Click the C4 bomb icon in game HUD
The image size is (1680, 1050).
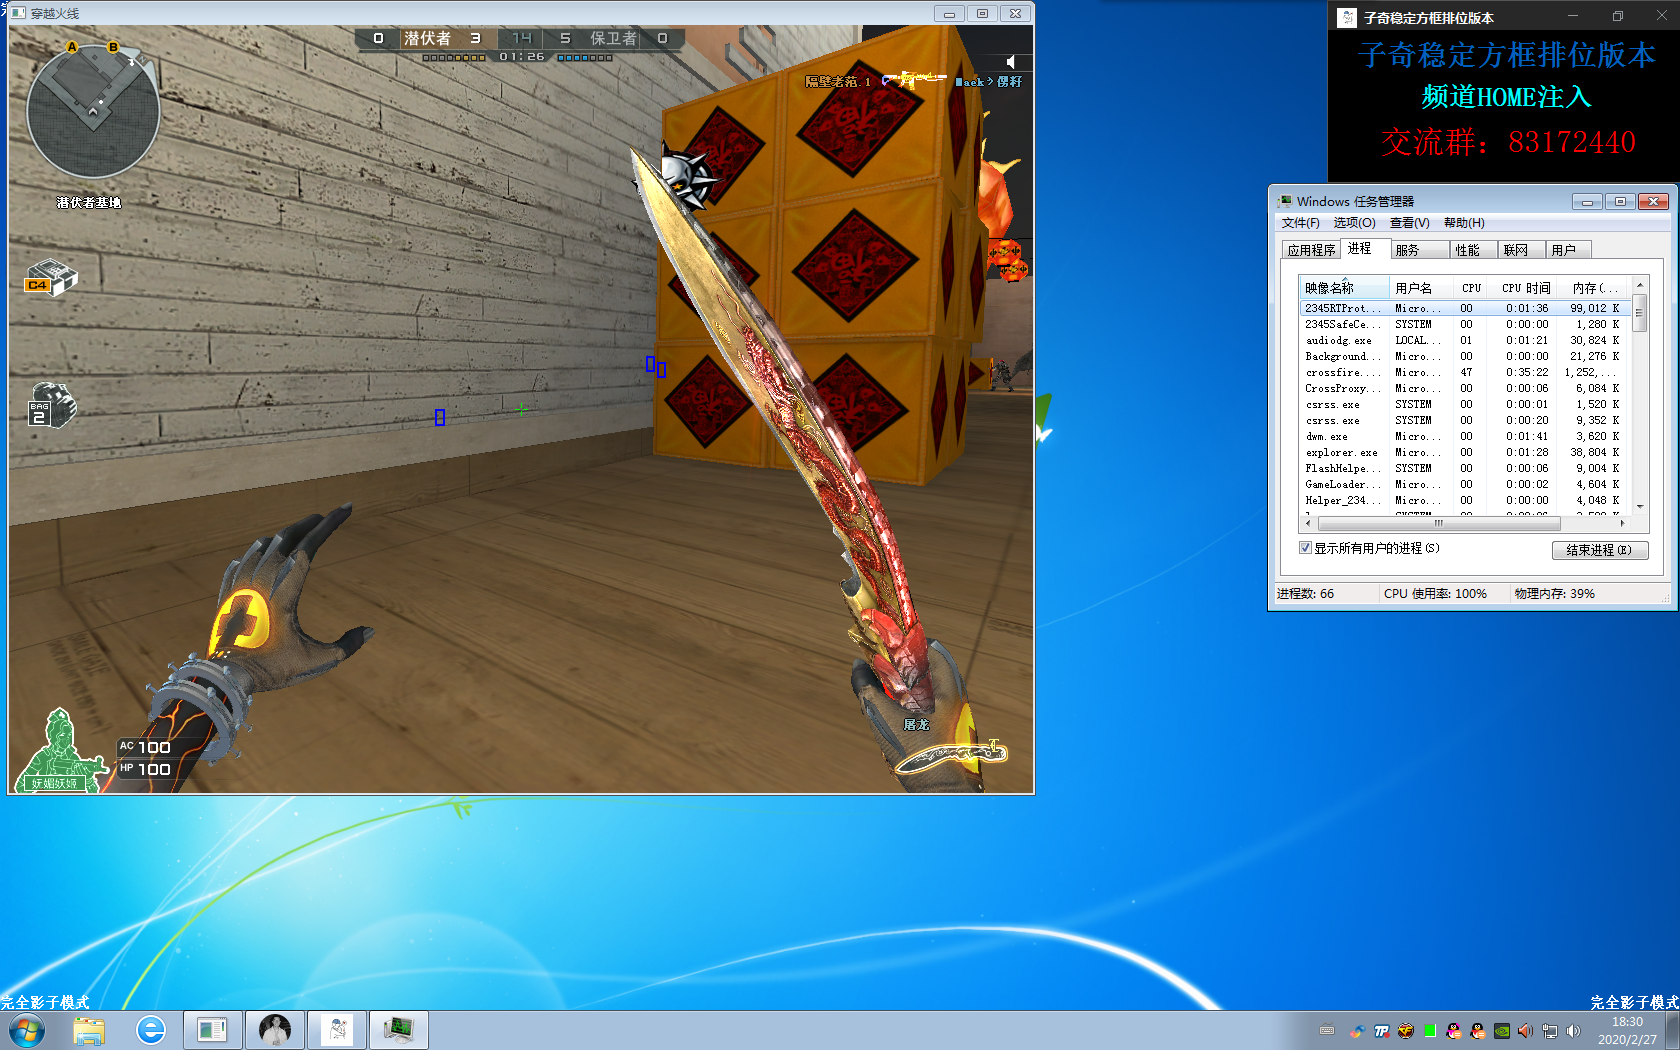click(x=51, y=278)
